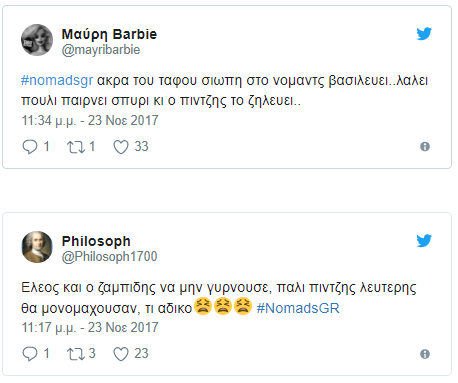Image resolution: width=458 pixels, height=383 pixels.
Task: Open Μαύρη Barbie profile avatar
Action: [37, 40]
